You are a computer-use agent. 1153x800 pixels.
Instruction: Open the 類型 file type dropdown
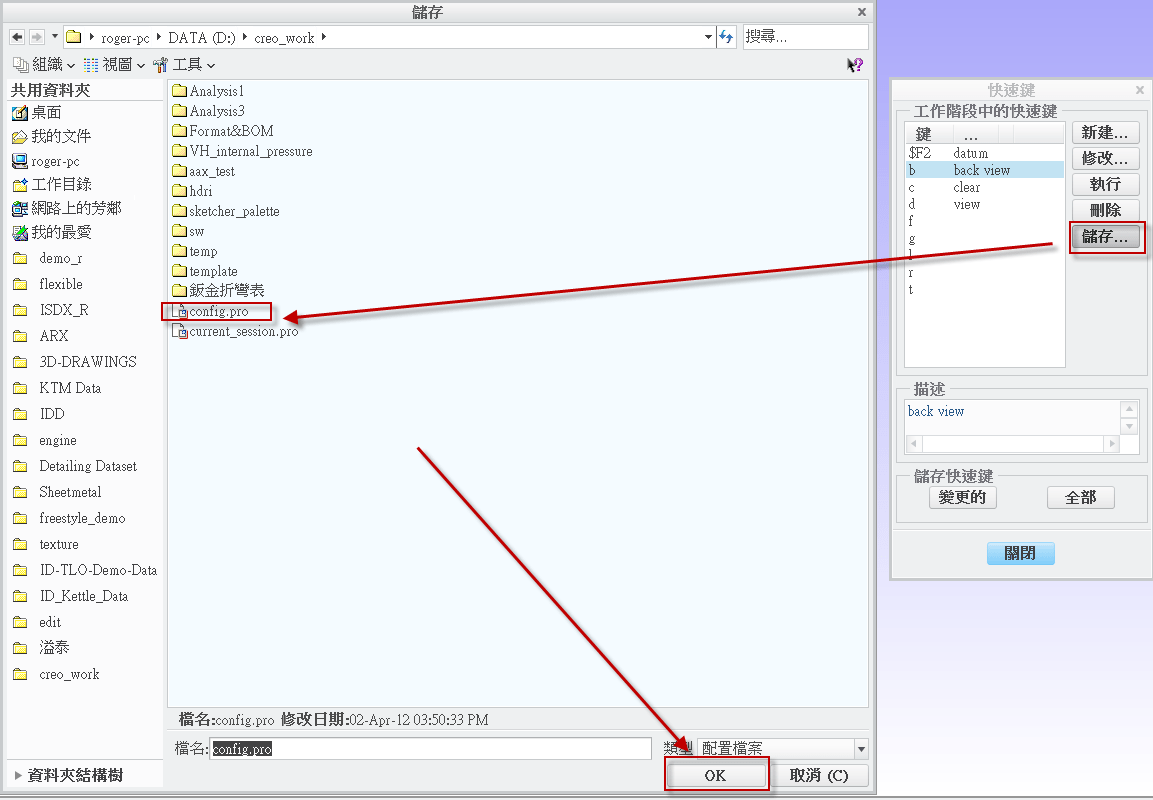click(x=861, y=749)
